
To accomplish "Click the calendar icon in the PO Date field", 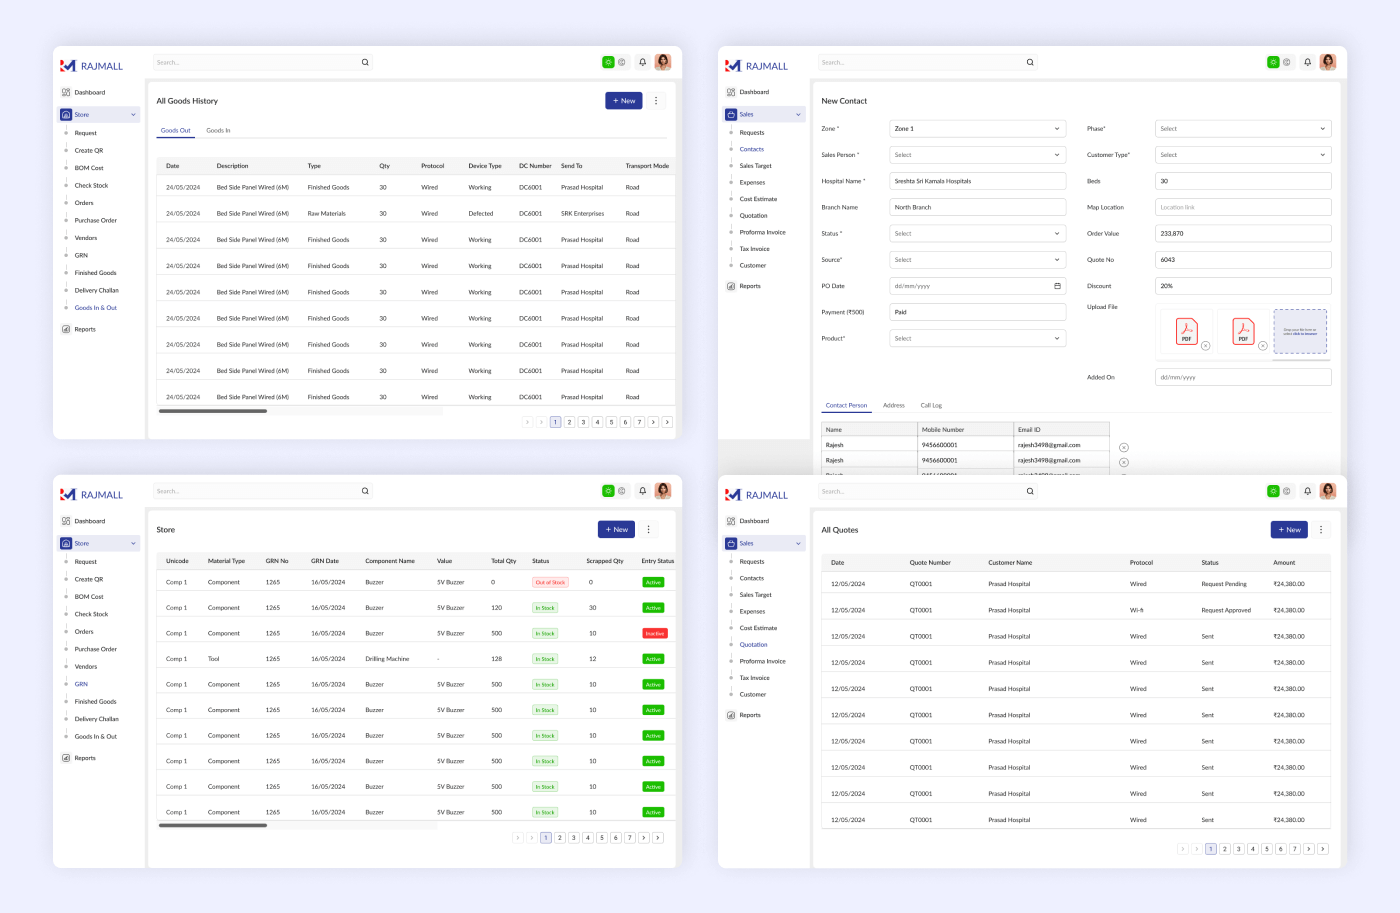I will [x=1057, y=286].
